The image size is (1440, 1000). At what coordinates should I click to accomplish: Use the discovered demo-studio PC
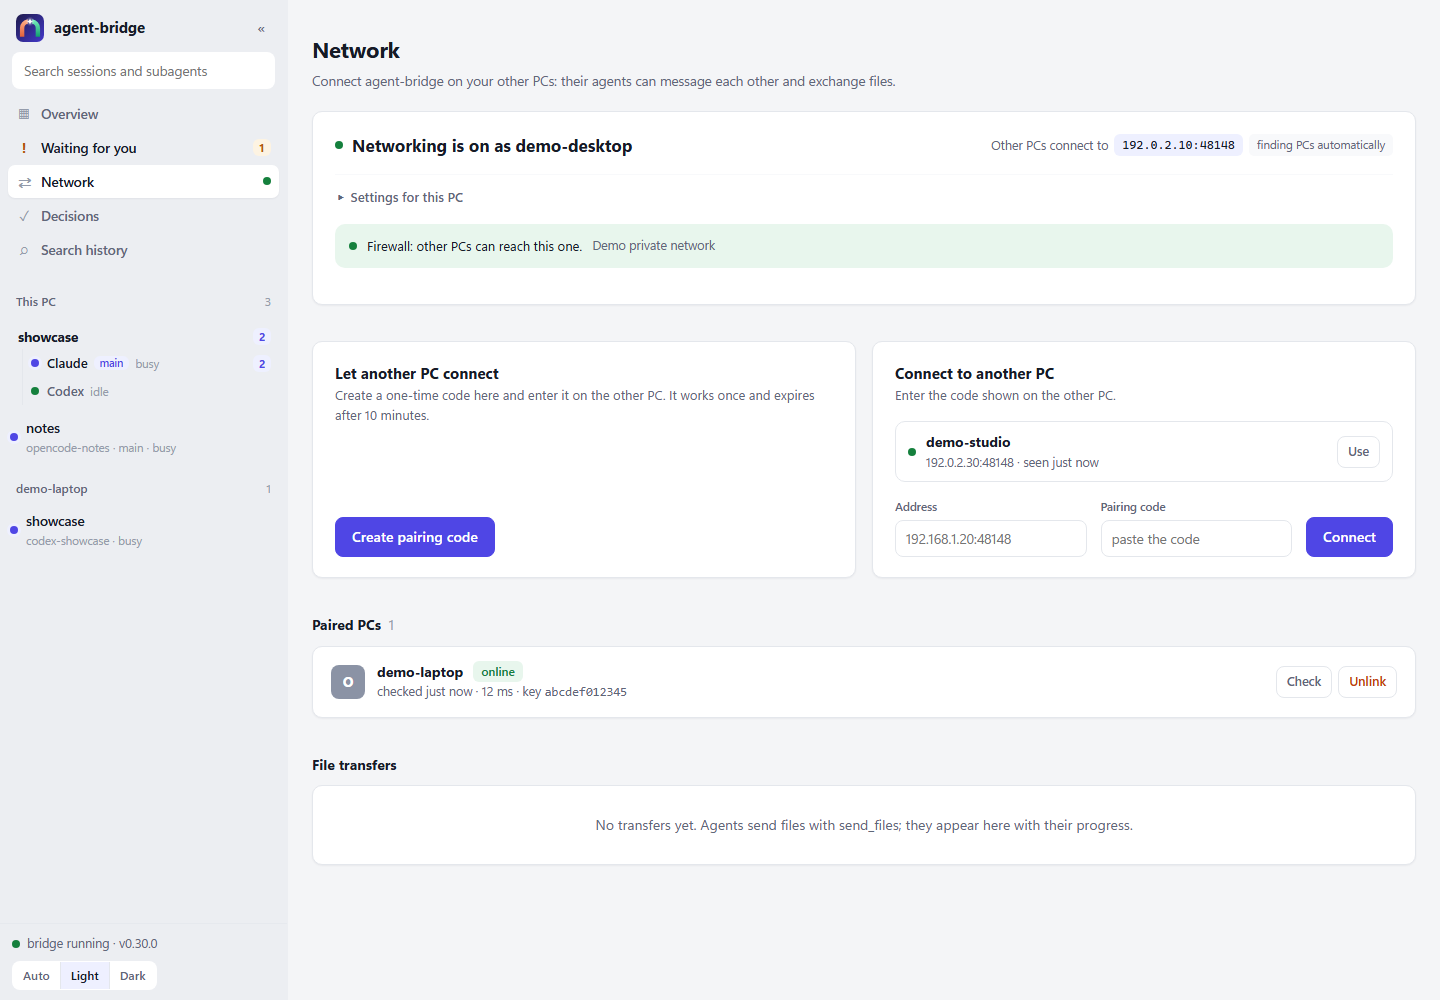[1358, 452]
